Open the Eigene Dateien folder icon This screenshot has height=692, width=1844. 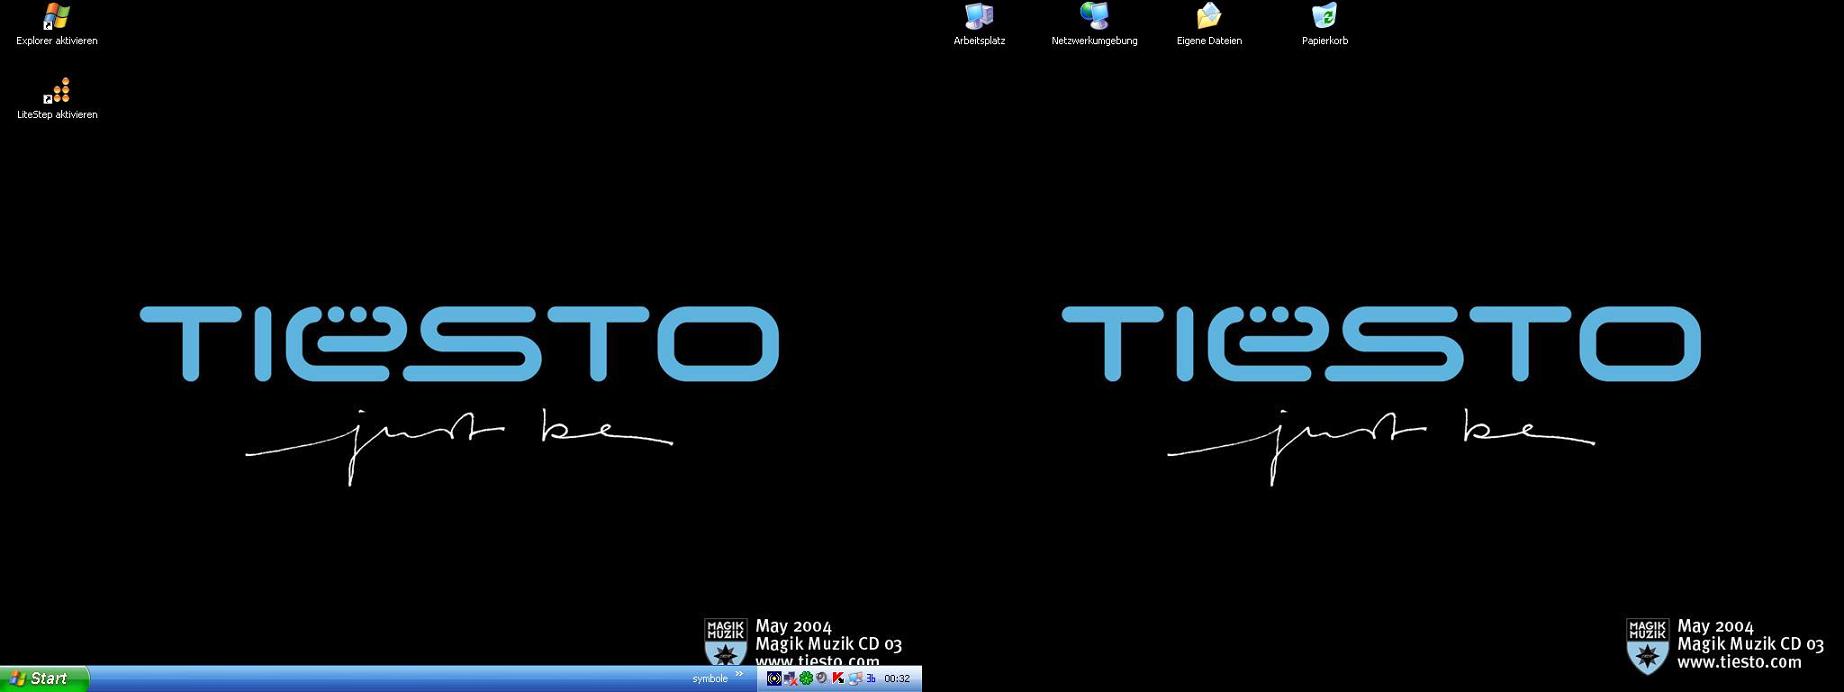click(1209, 25)
